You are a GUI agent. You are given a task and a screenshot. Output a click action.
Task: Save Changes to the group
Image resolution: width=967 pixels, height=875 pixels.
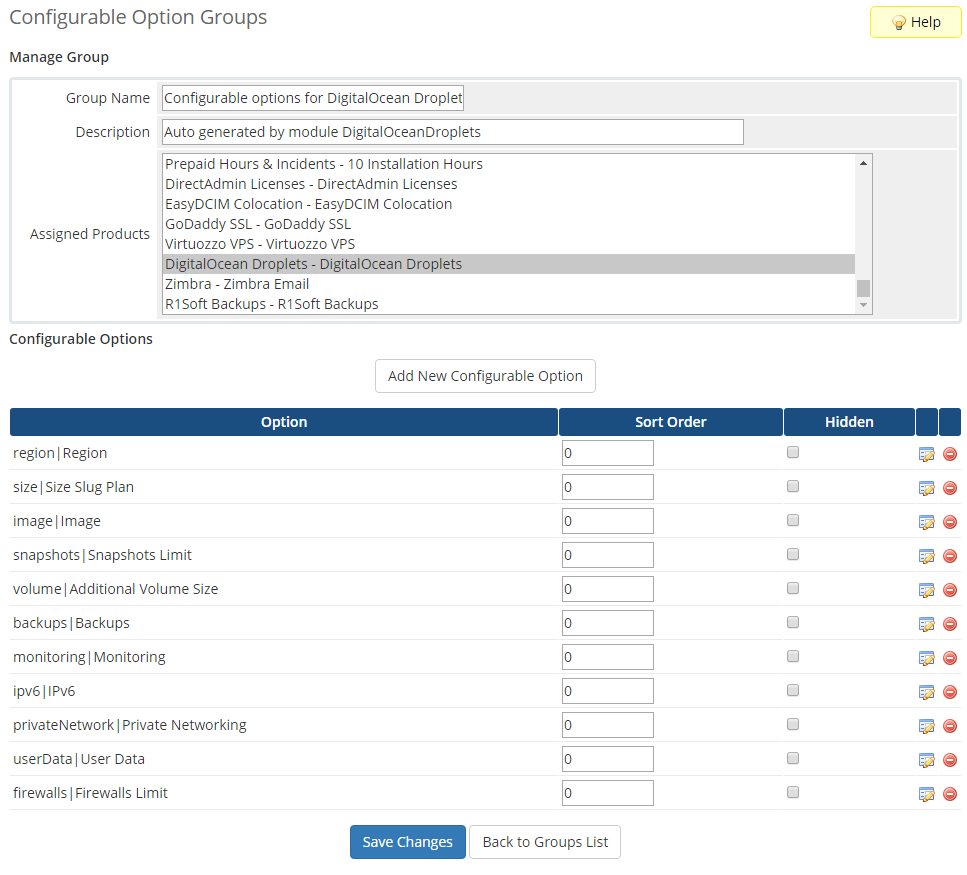coord(408,842)
